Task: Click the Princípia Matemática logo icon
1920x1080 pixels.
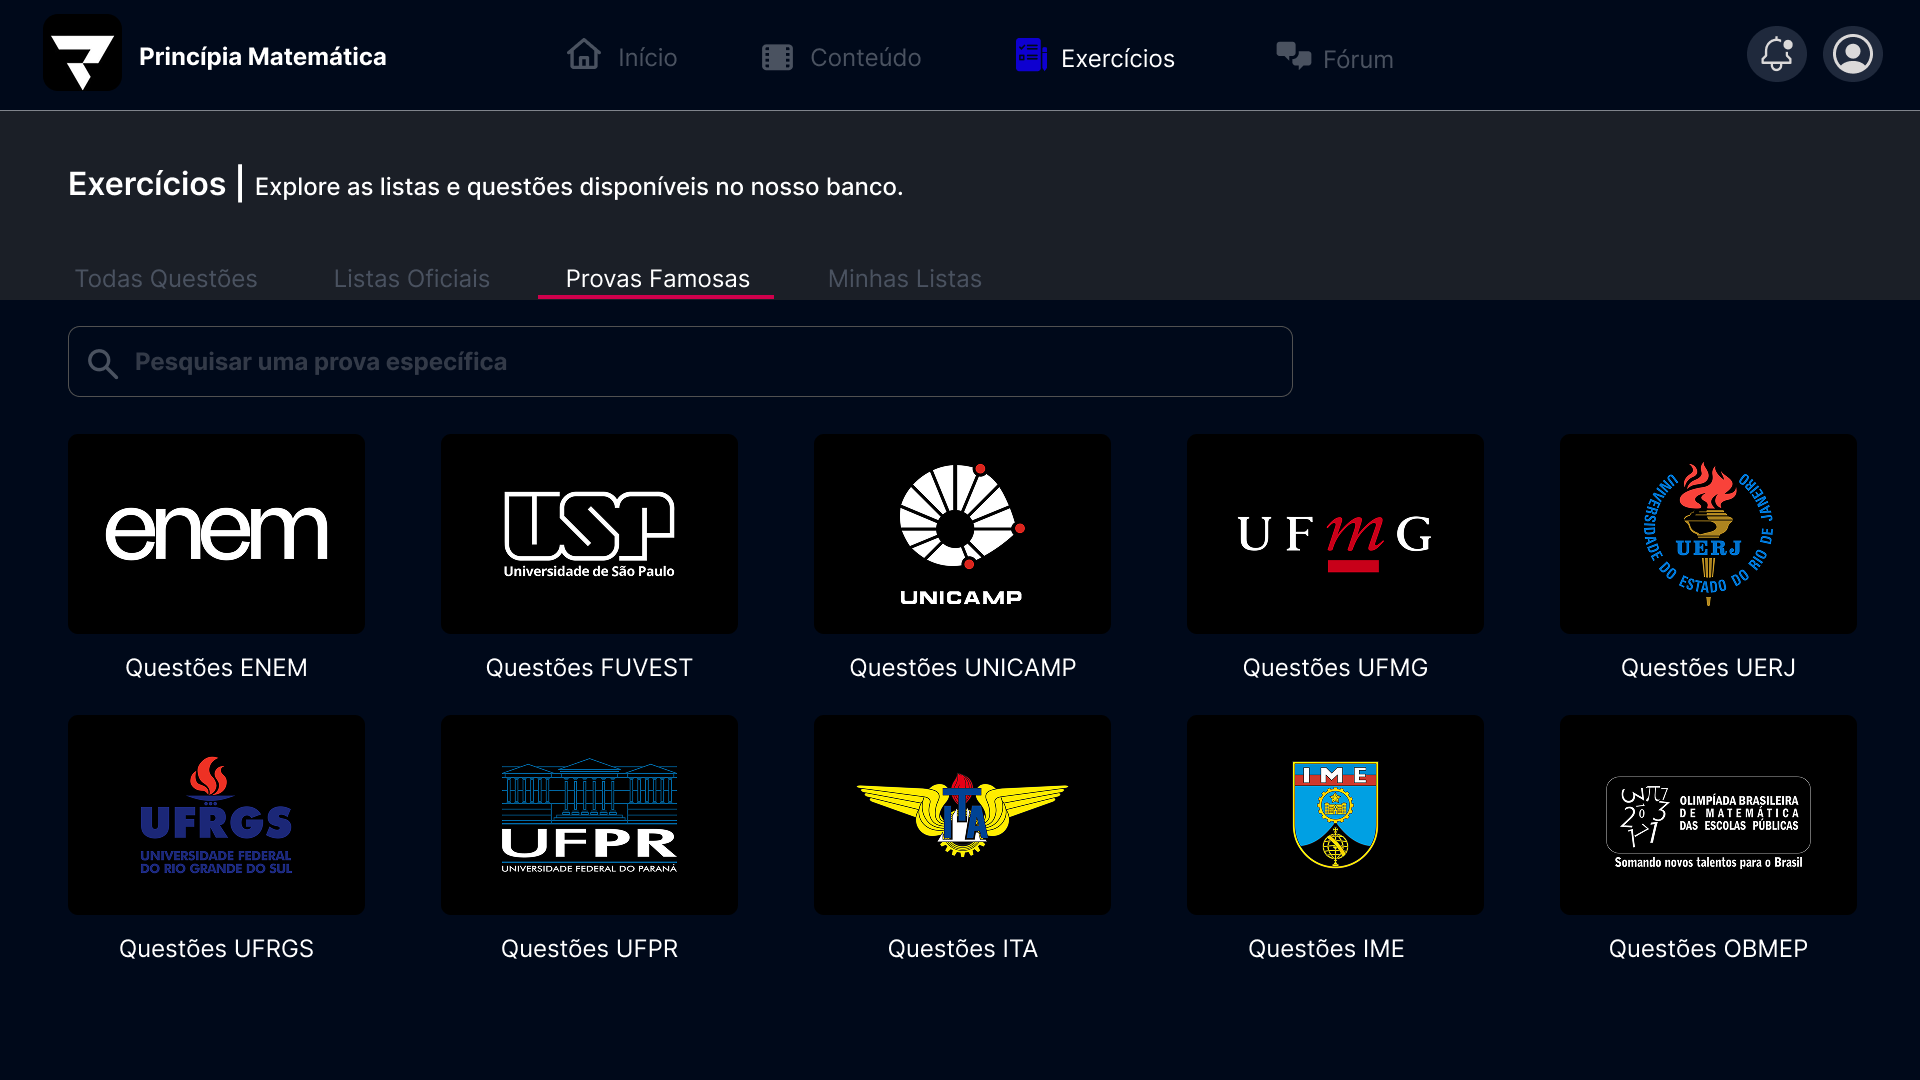Action: [82, 53]
